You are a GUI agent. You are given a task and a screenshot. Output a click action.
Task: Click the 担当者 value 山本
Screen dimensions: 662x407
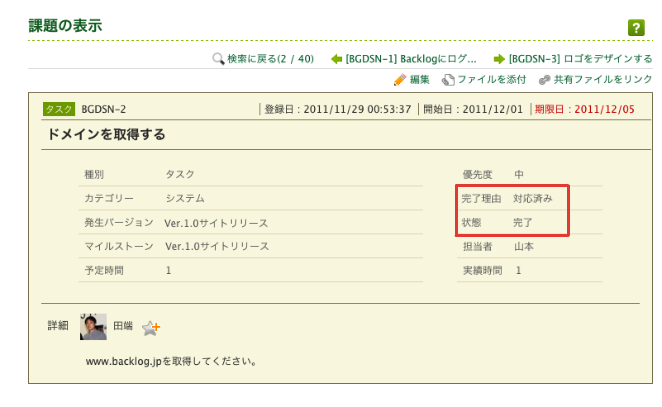tap(524, 247)
